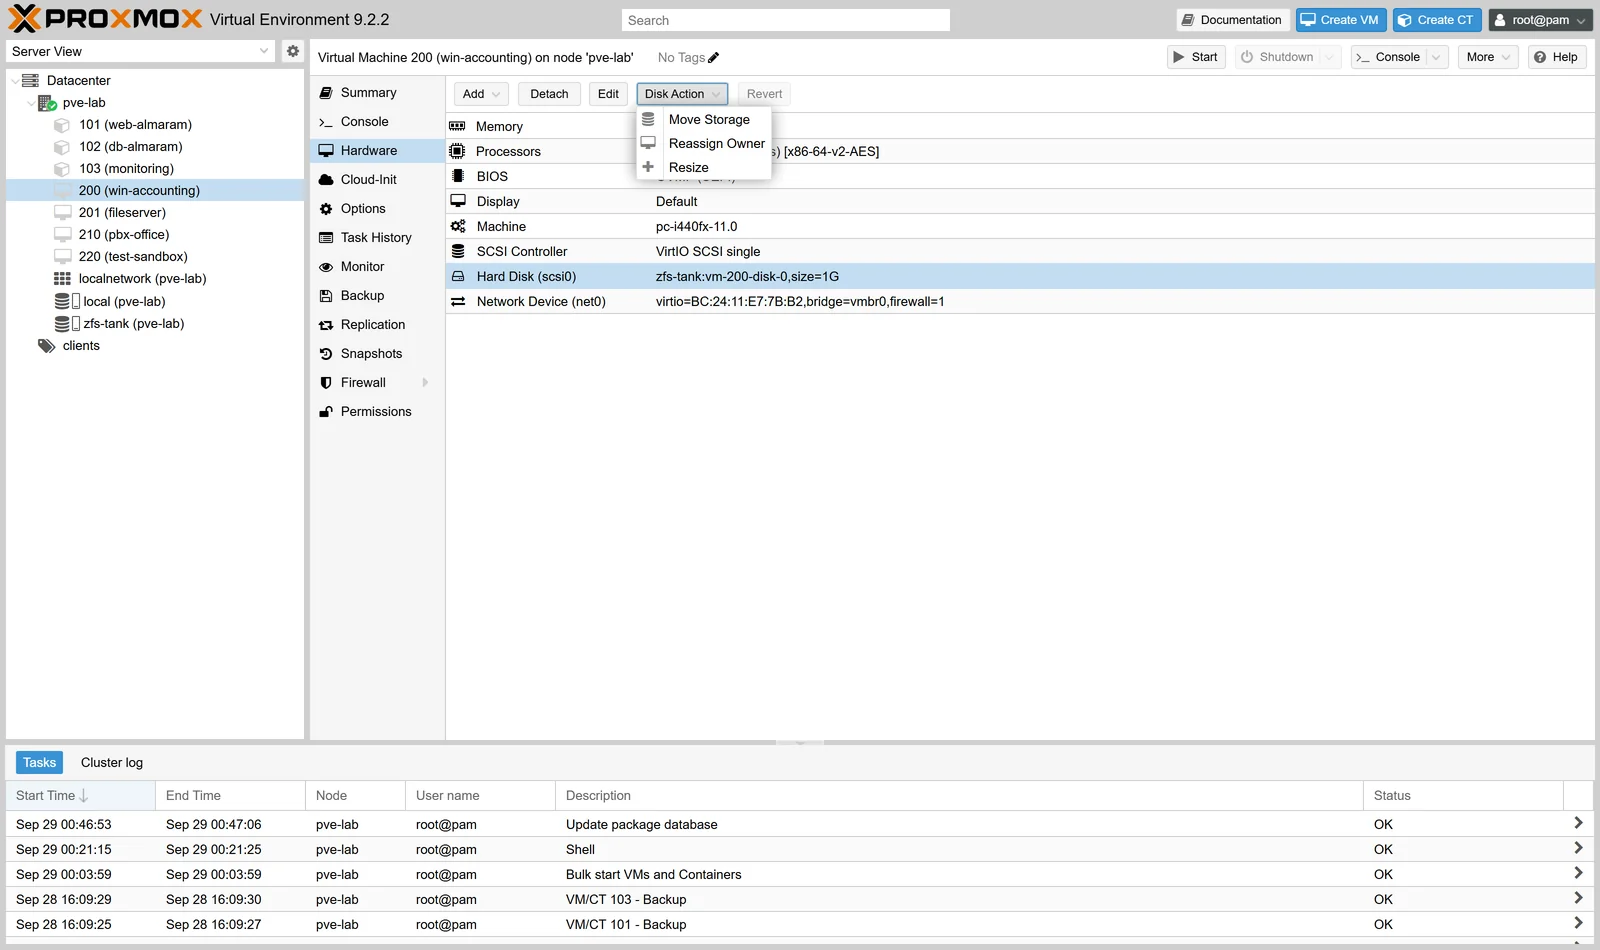The width and height of the screenshot is (1600, 950).
Task: Click the Processors CPU chip icon
Action: [458, 151]
